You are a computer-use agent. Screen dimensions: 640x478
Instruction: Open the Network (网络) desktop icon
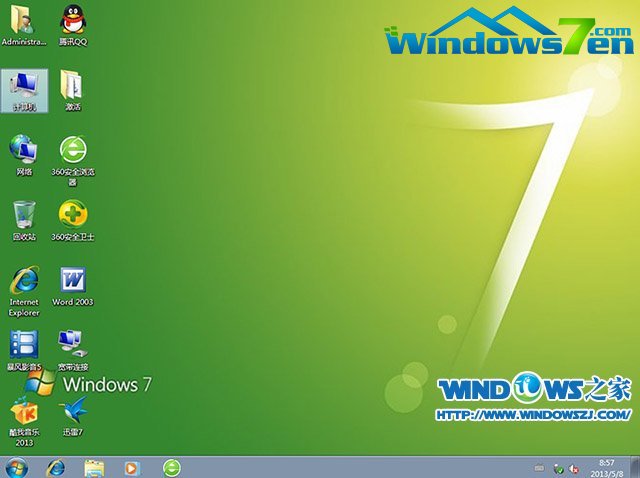point(24,151)
